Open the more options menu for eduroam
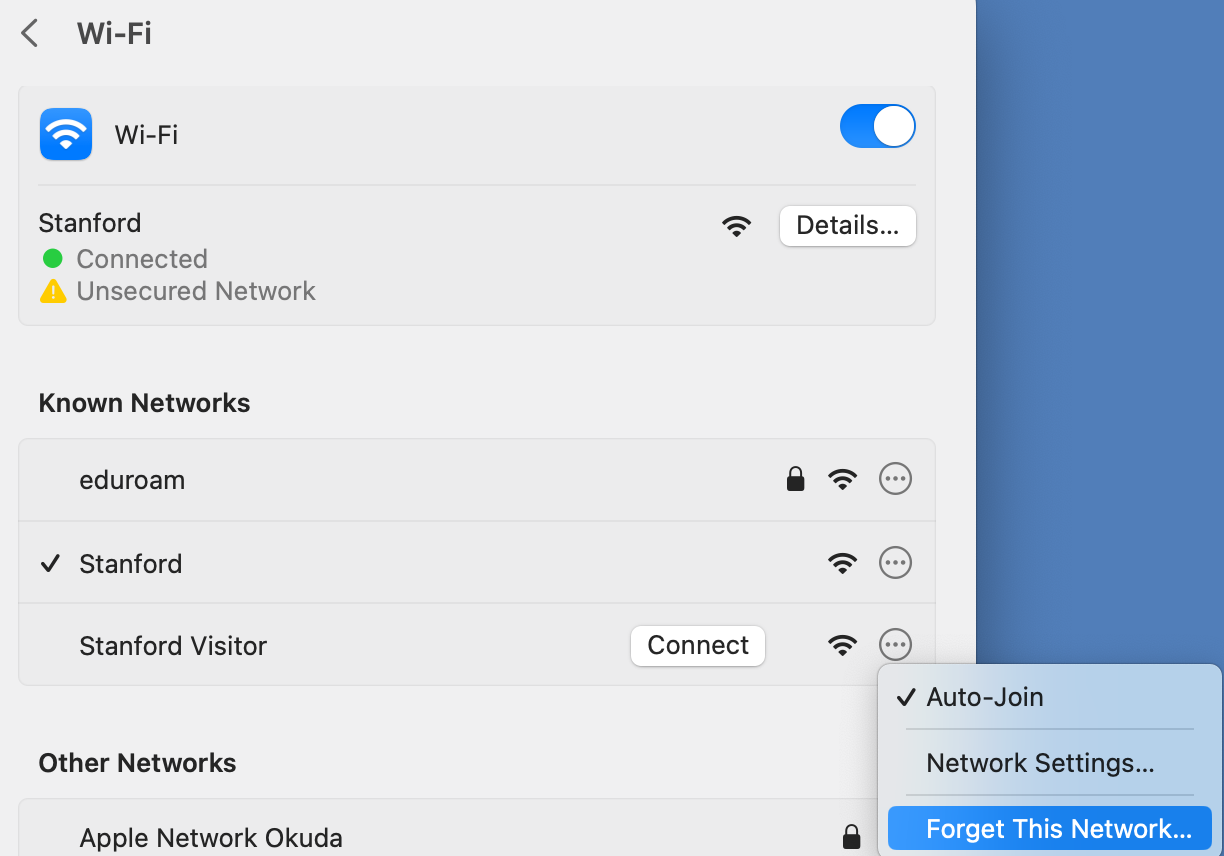This screenshot has width=1224, height=856. click(x=894, y=480)
